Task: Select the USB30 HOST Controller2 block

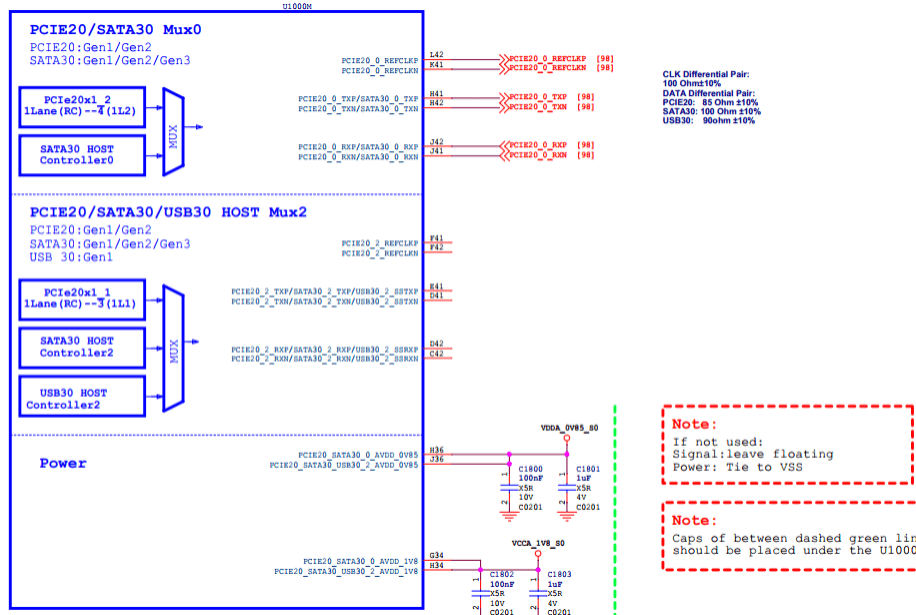Action: 82,397
